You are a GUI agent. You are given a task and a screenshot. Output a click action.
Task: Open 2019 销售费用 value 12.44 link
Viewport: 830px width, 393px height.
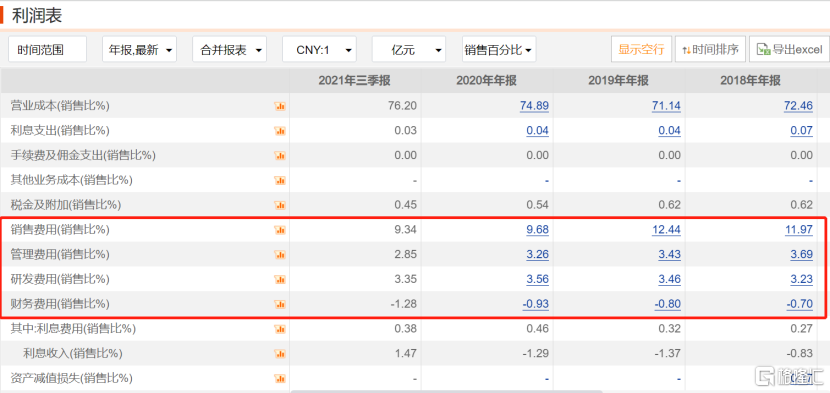click(666, 230)
